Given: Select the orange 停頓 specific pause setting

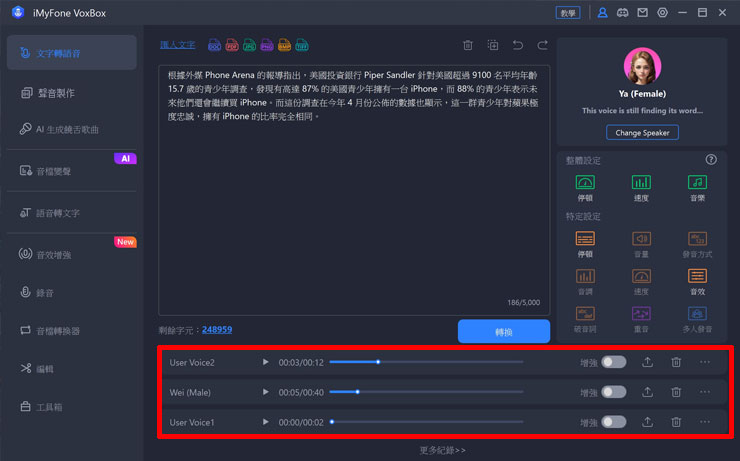Looking at the screenshot, I should click(x=585, y=244).
